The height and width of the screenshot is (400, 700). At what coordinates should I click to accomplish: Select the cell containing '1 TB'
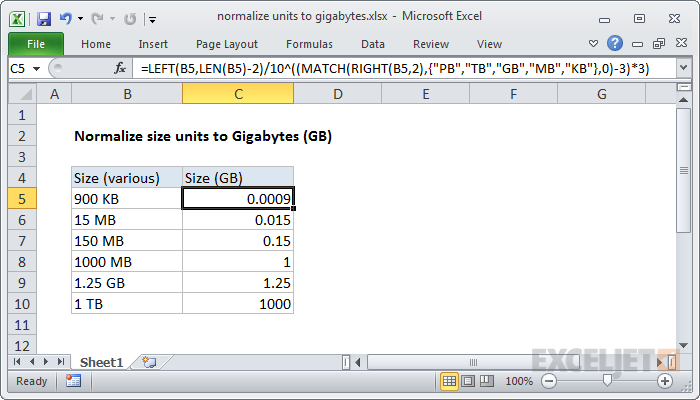point(127,304)
